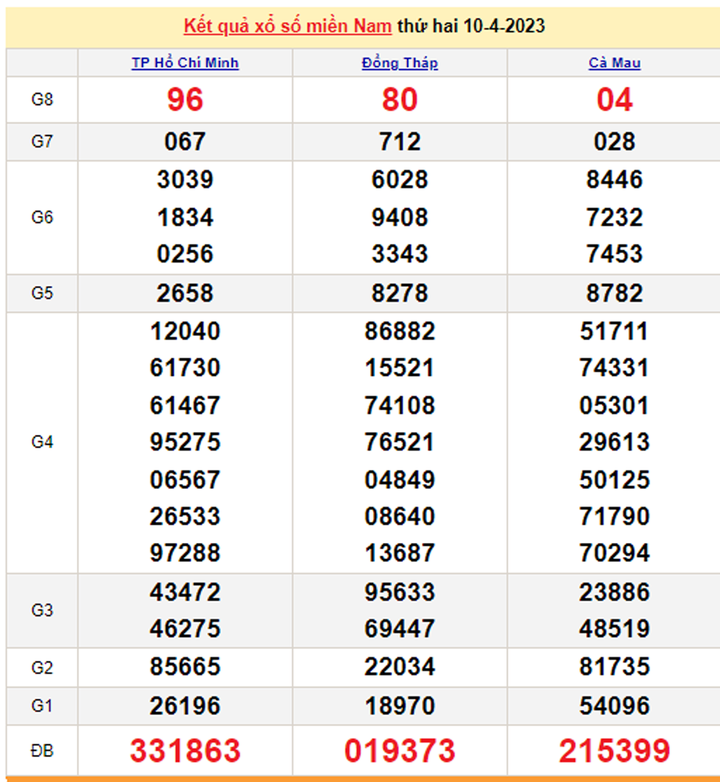Image resolution: width=720 pixels, height=782 pixels.
Task: Select the G4 prize row label
Action: click(x=42, y=442)
